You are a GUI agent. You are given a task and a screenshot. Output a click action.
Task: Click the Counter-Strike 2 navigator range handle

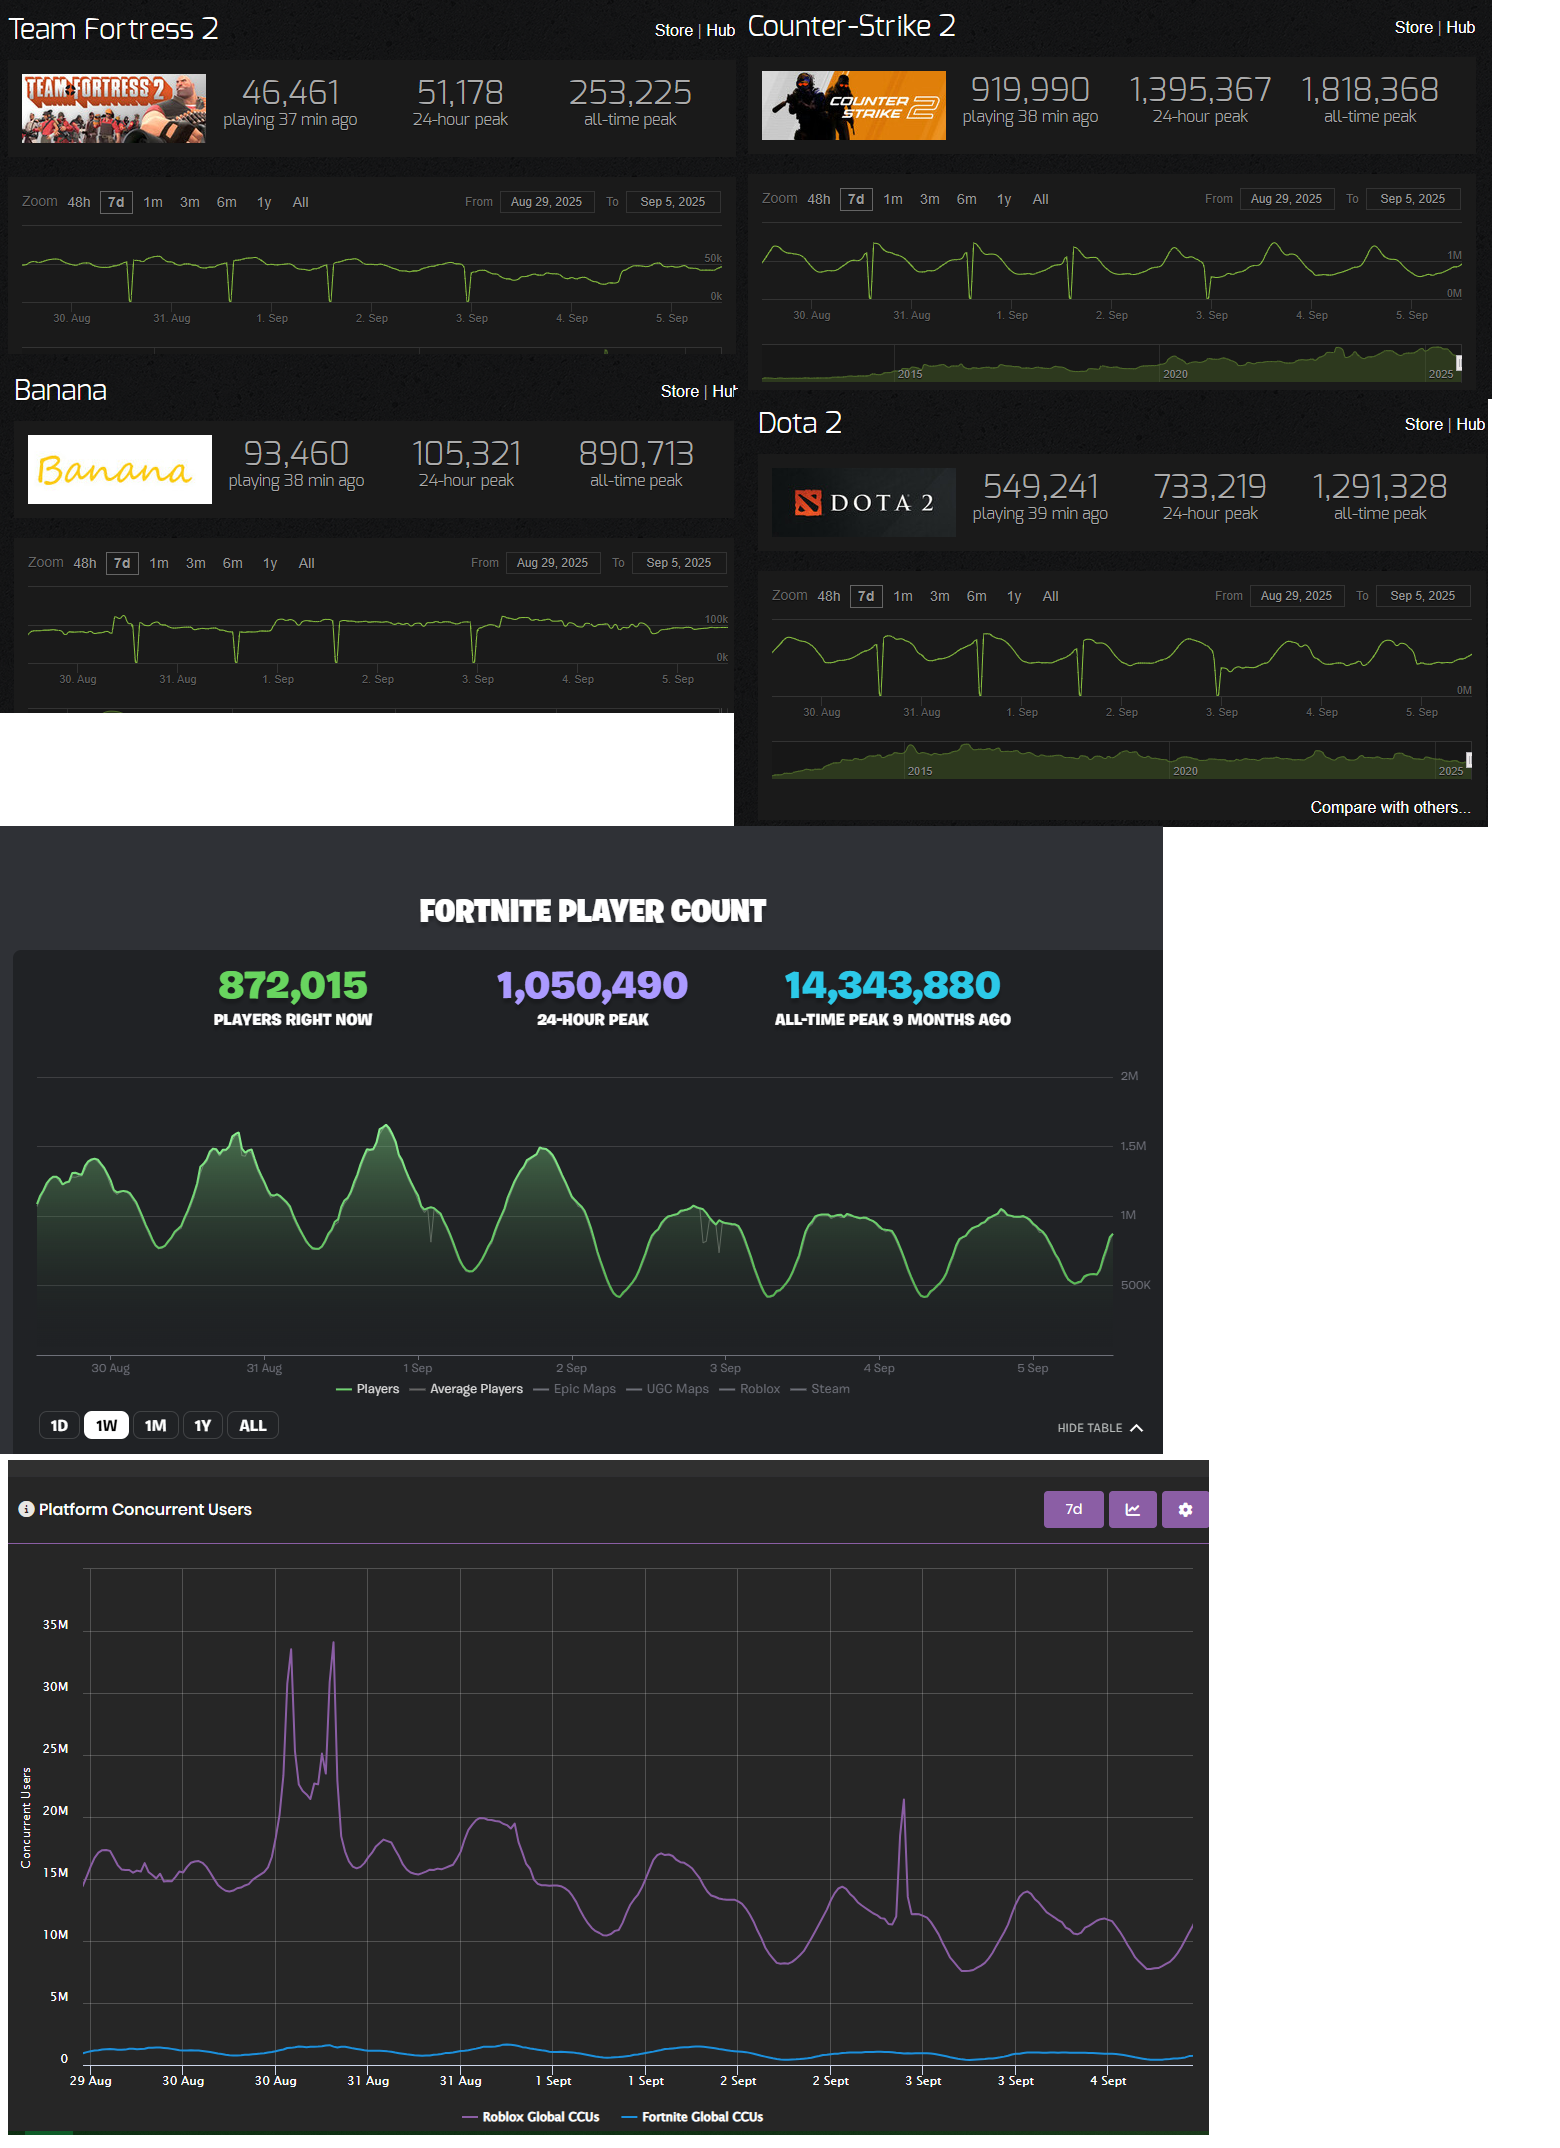click(x=1459, y=363)
